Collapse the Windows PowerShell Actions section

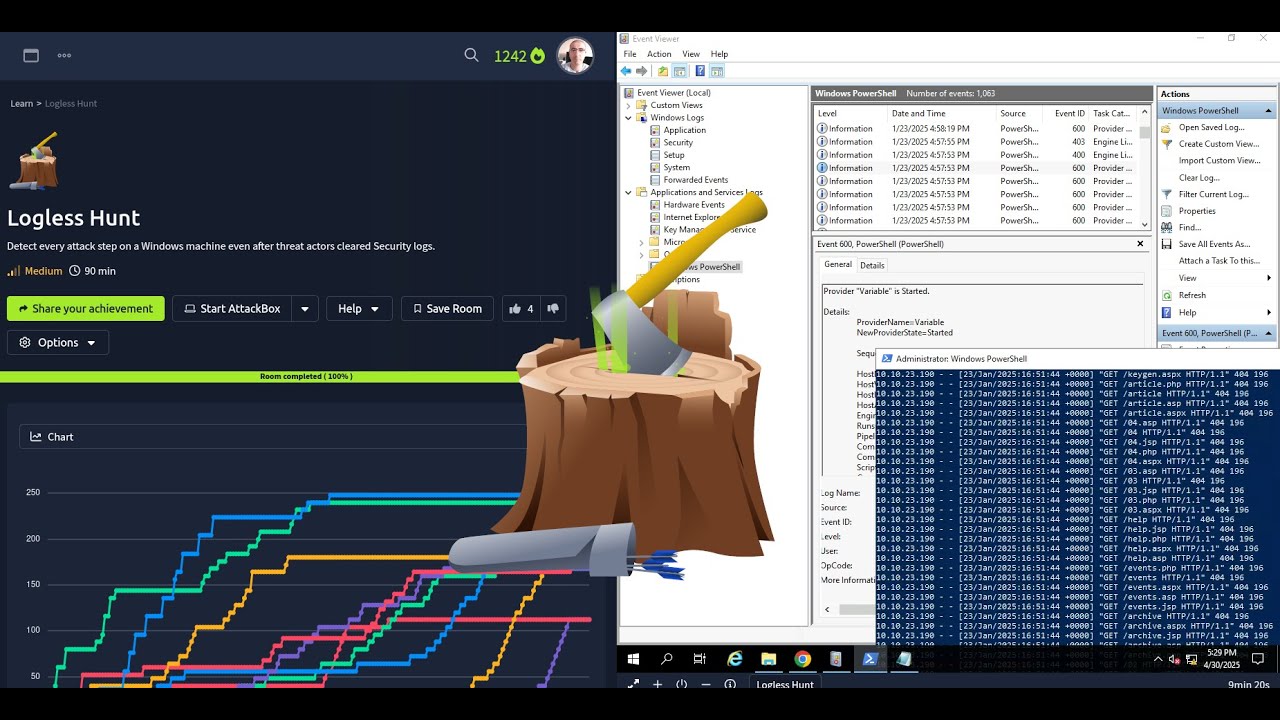coord(1269,111)
